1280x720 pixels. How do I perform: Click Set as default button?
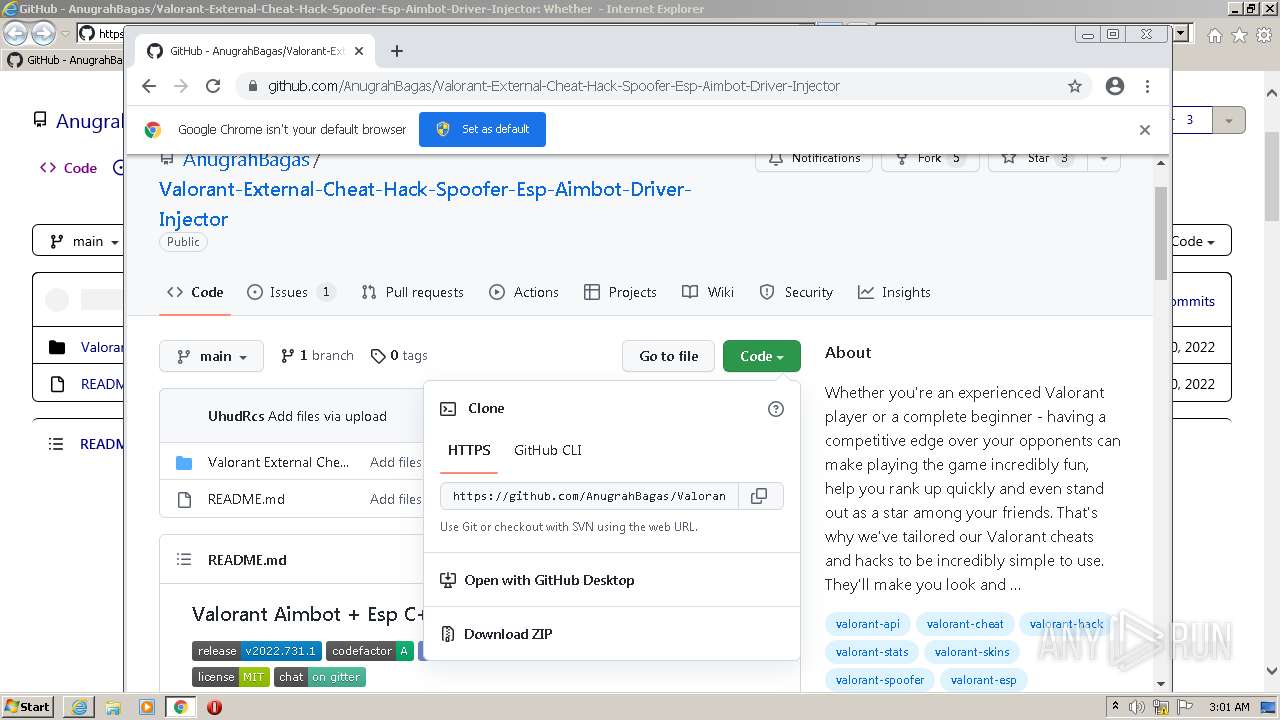coord(482,129)
